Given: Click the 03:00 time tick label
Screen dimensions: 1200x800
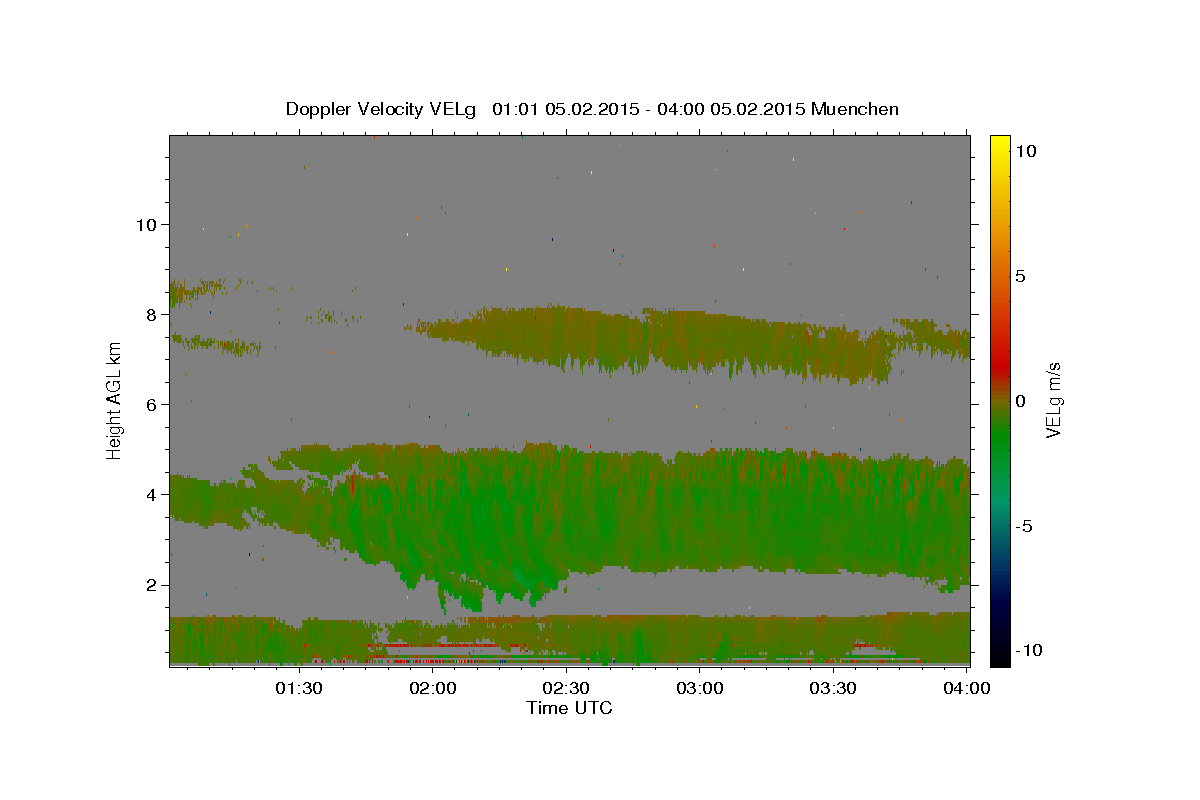Looking at the screenshot, I should tap(701, 688).
